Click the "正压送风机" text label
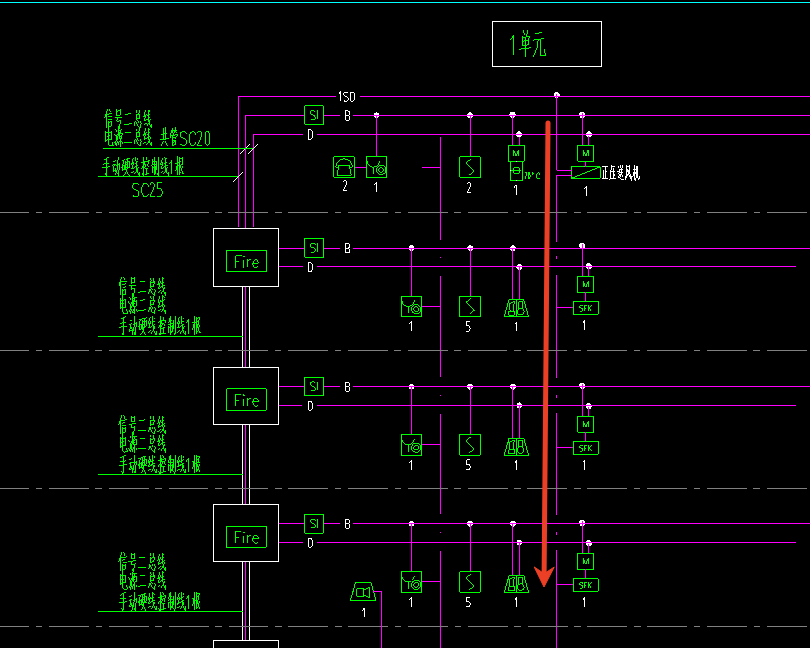 point(620,173)
